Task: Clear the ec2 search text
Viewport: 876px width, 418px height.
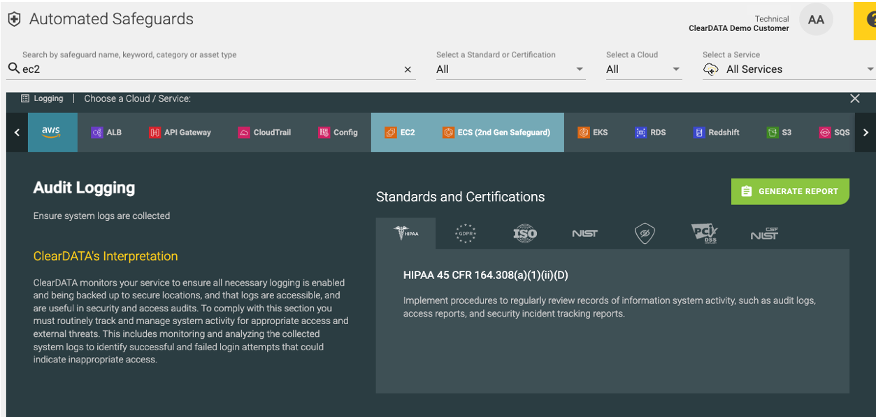Action: point(407,69)
